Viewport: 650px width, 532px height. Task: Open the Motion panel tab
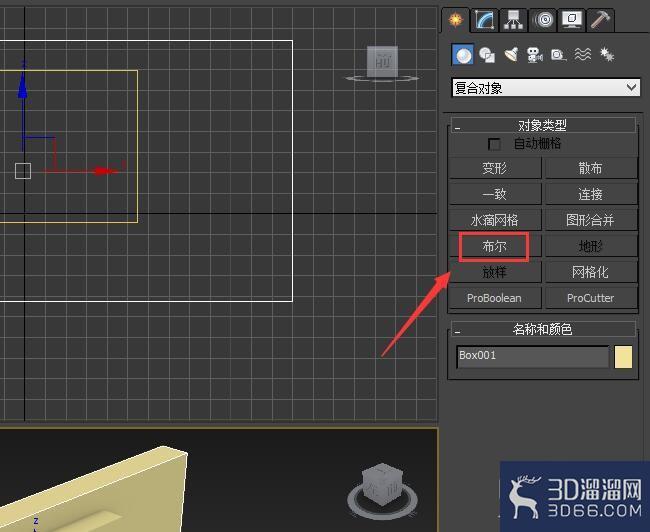543,19
